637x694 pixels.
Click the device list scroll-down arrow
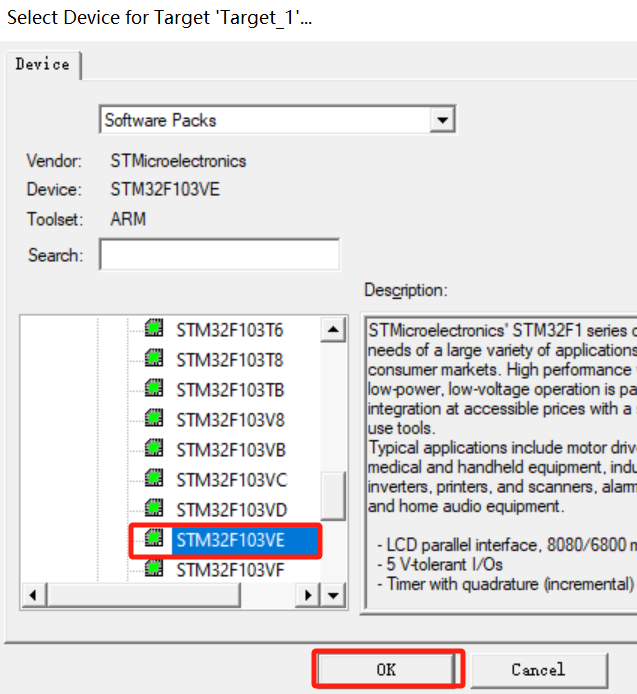point(333,595)
